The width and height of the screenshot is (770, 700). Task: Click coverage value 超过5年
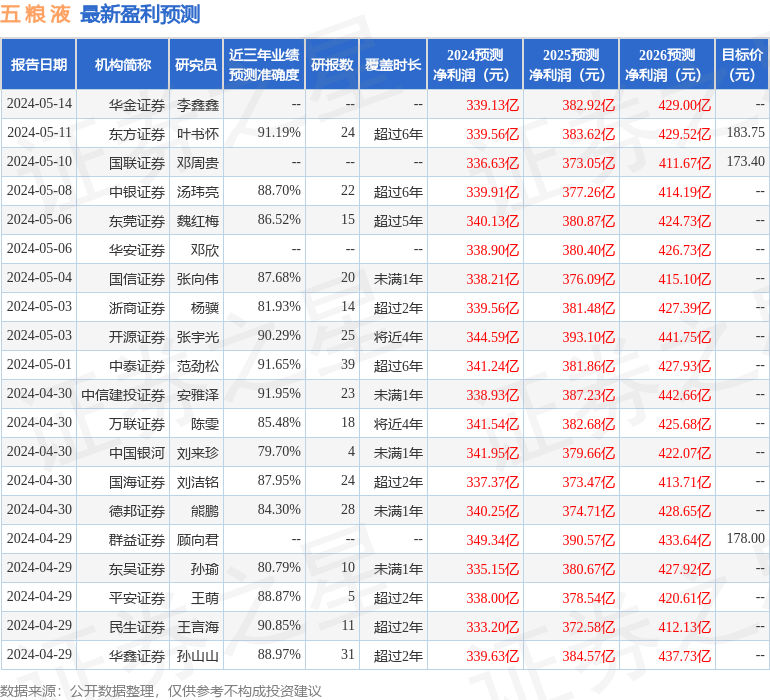coord(398,221)
